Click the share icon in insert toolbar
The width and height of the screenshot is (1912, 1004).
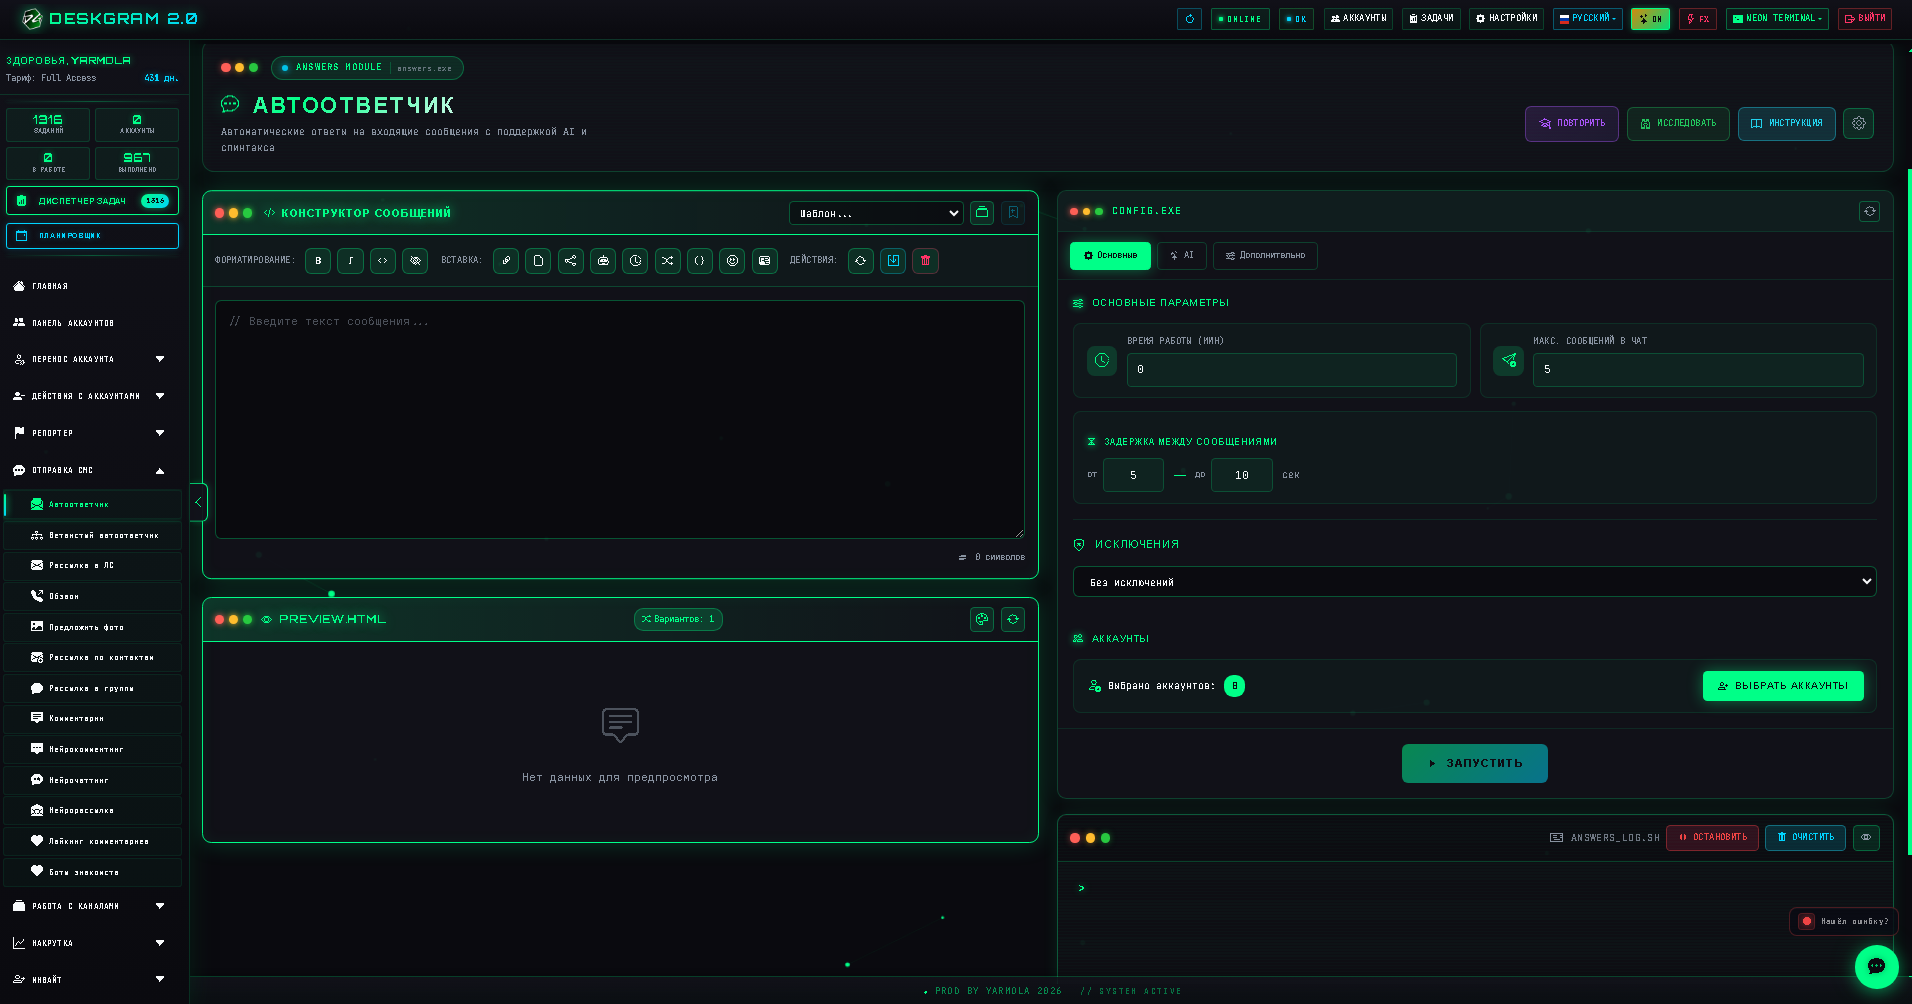click(x=570, y=261)
